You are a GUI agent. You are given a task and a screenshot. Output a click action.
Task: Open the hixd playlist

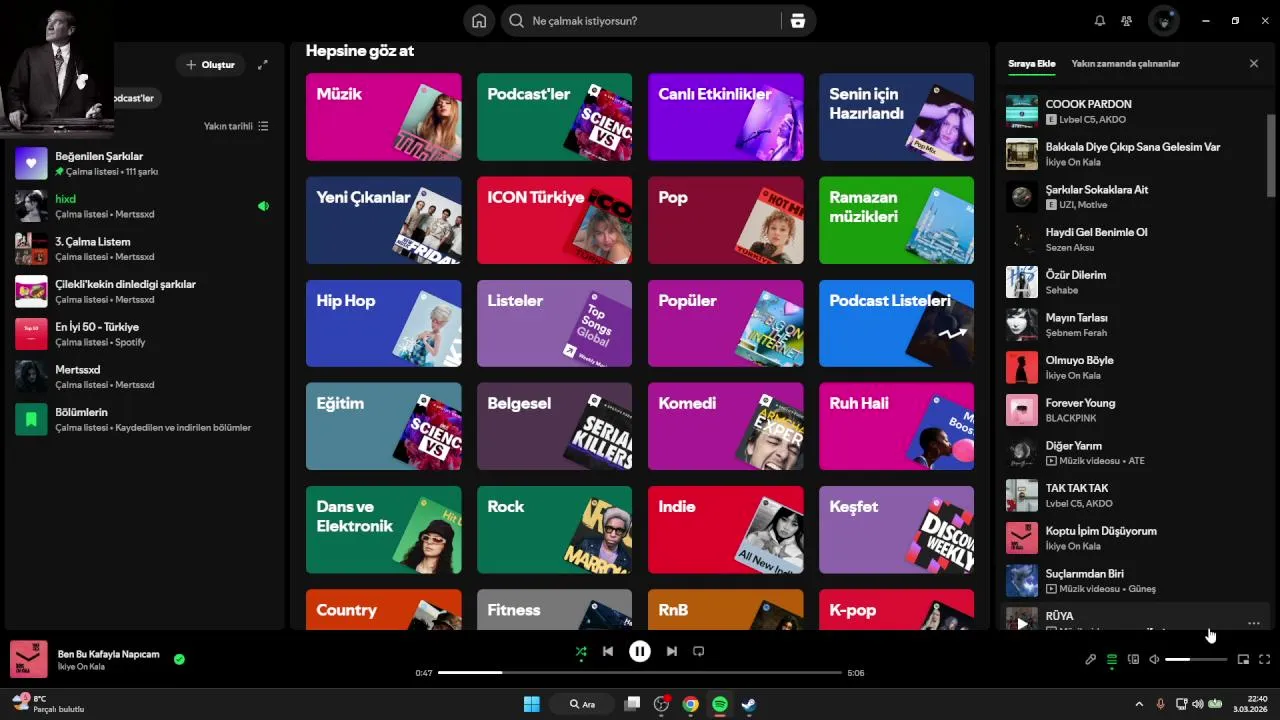(x=142, y=206)
